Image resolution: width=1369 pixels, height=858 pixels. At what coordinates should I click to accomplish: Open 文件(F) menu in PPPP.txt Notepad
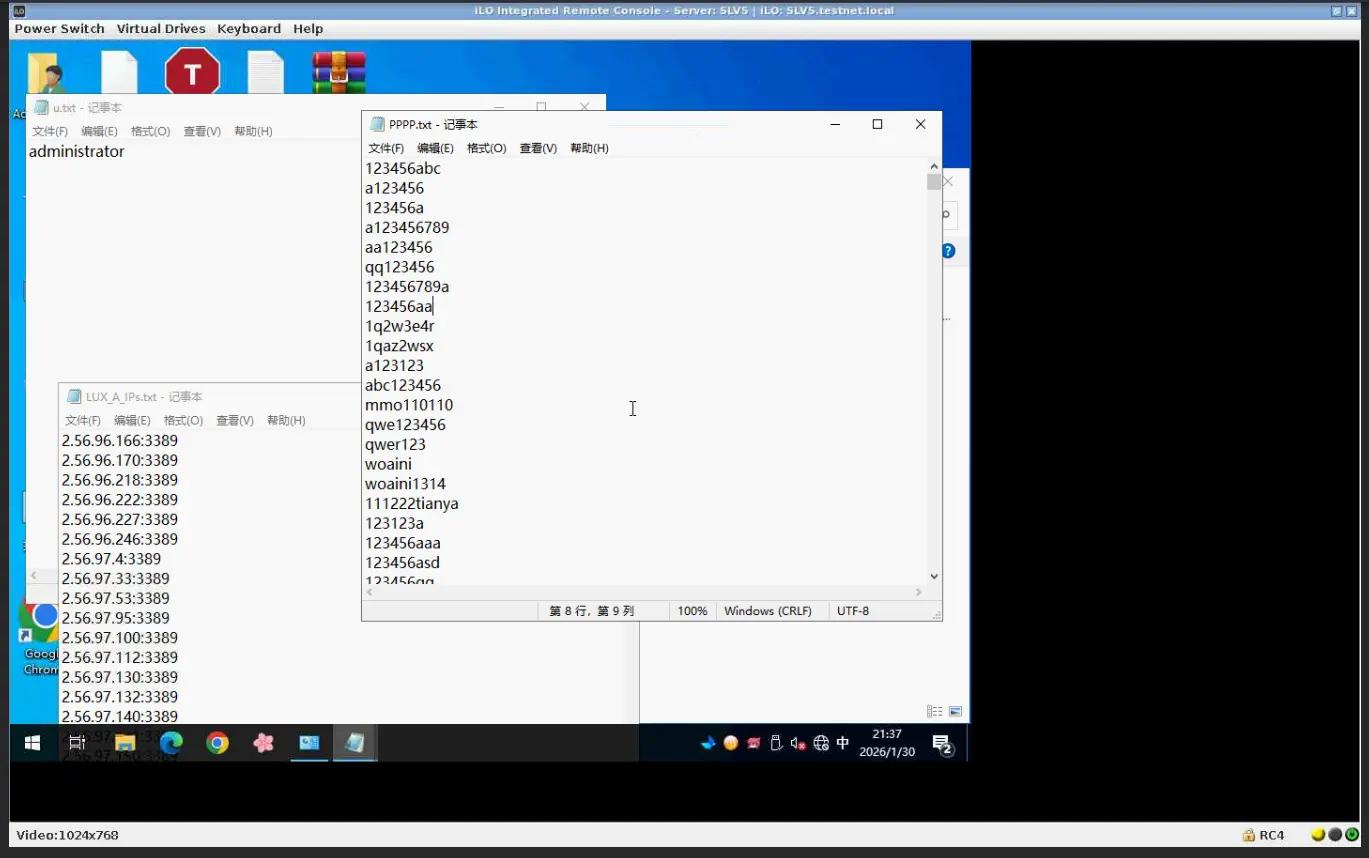click(x=386, y=148)
